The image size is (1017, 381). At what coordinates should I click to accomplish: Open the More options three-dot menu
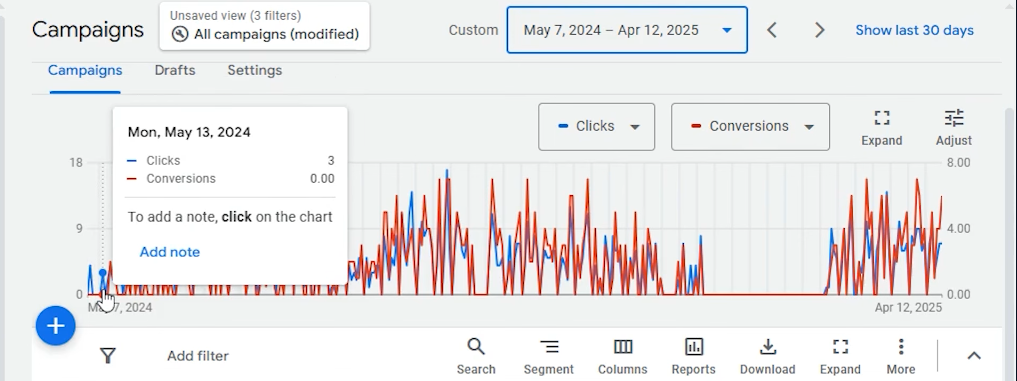[901, 356]
